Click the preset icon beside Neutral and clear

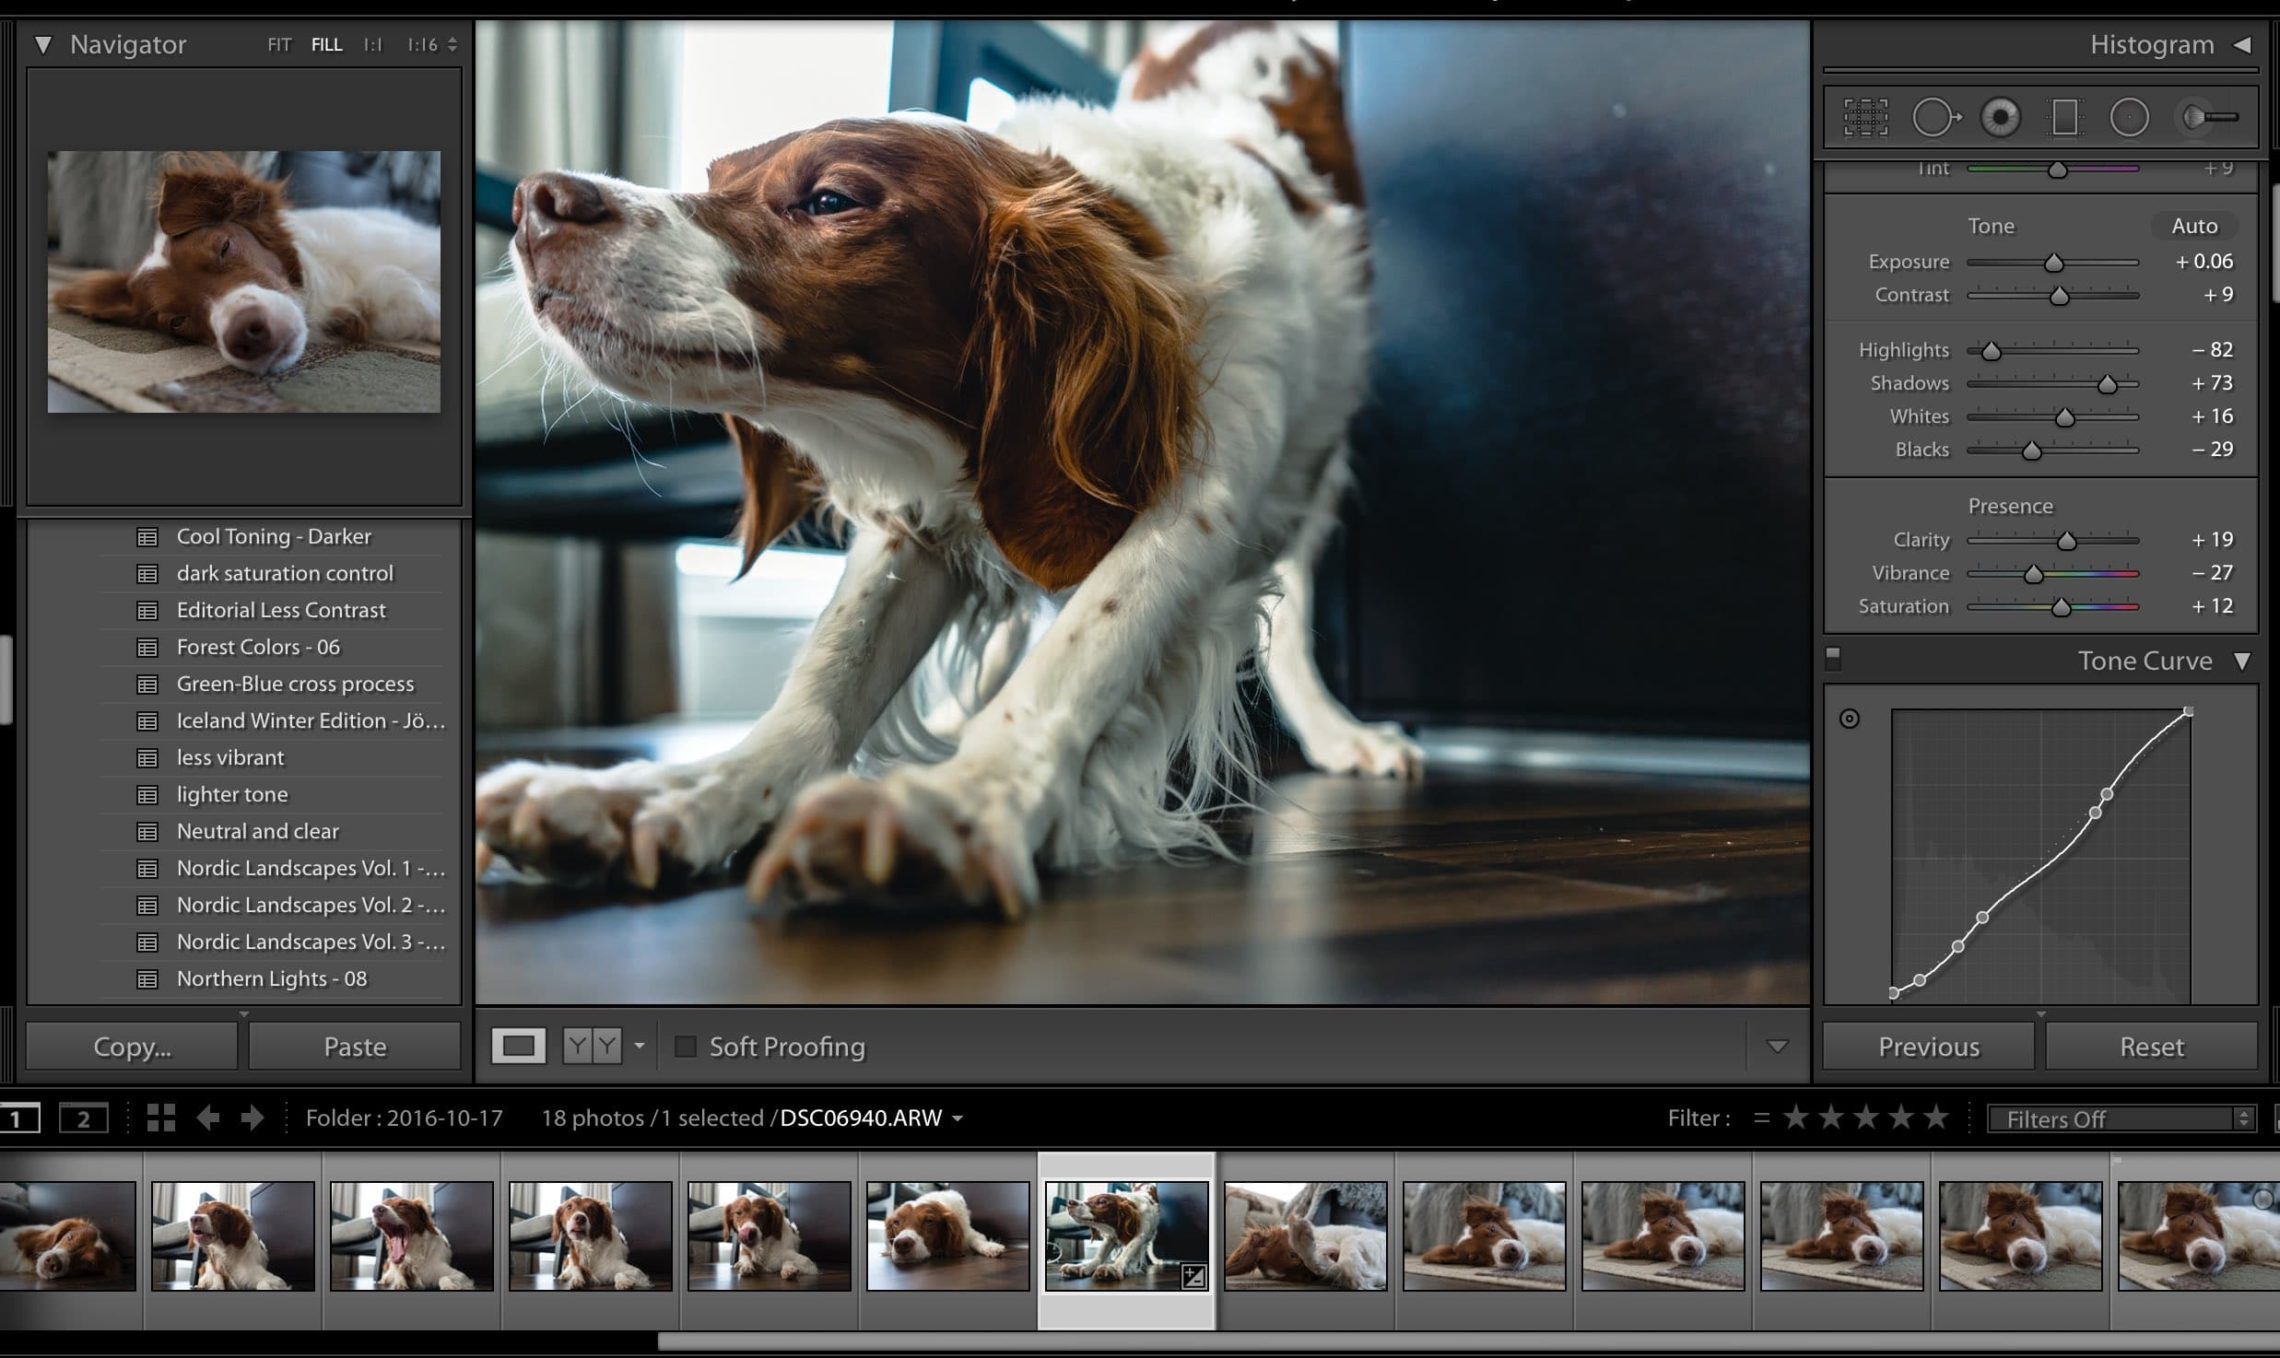pyautogui.click(x=147, y=832)
